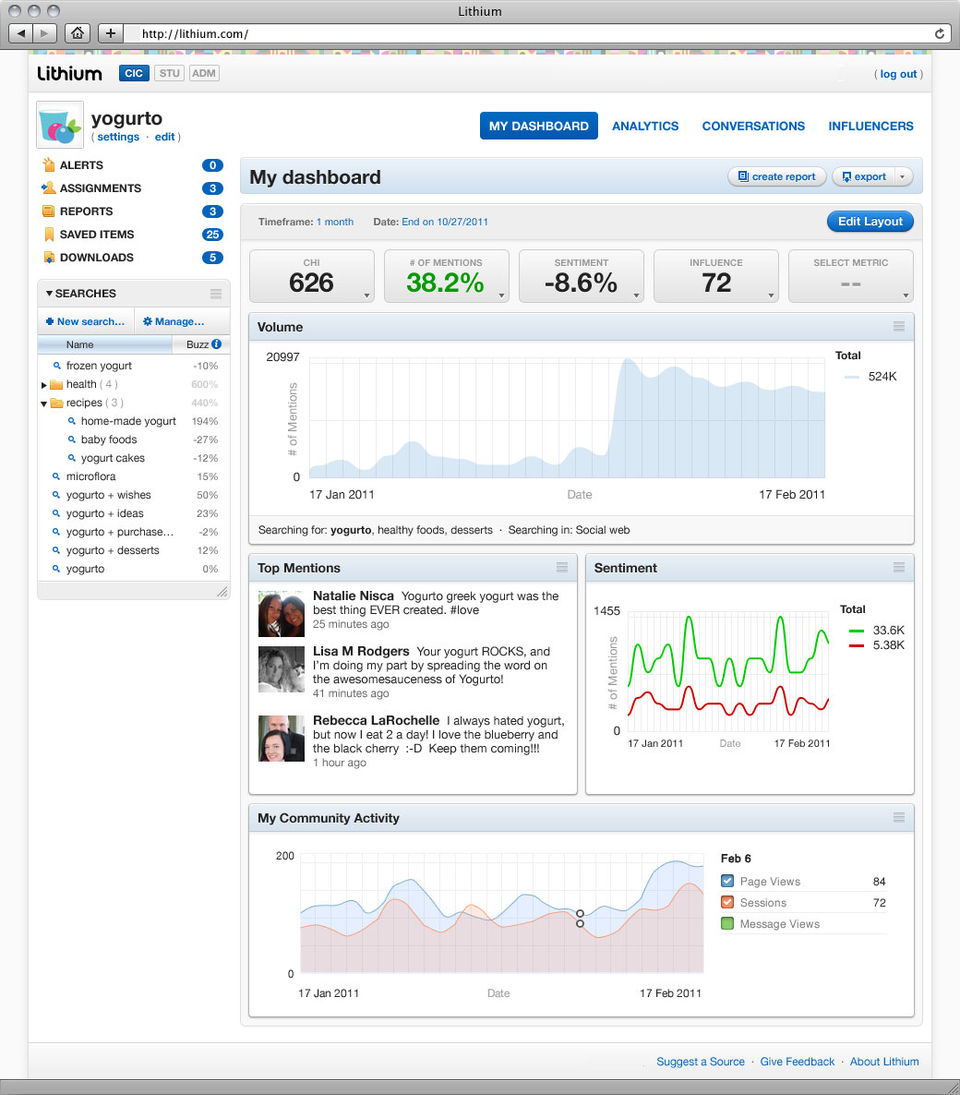Image resolution: width=960 pixels, height=1095 pixels.
Task: Click the About Lithium link
Action: click(x=885, y=1061)
